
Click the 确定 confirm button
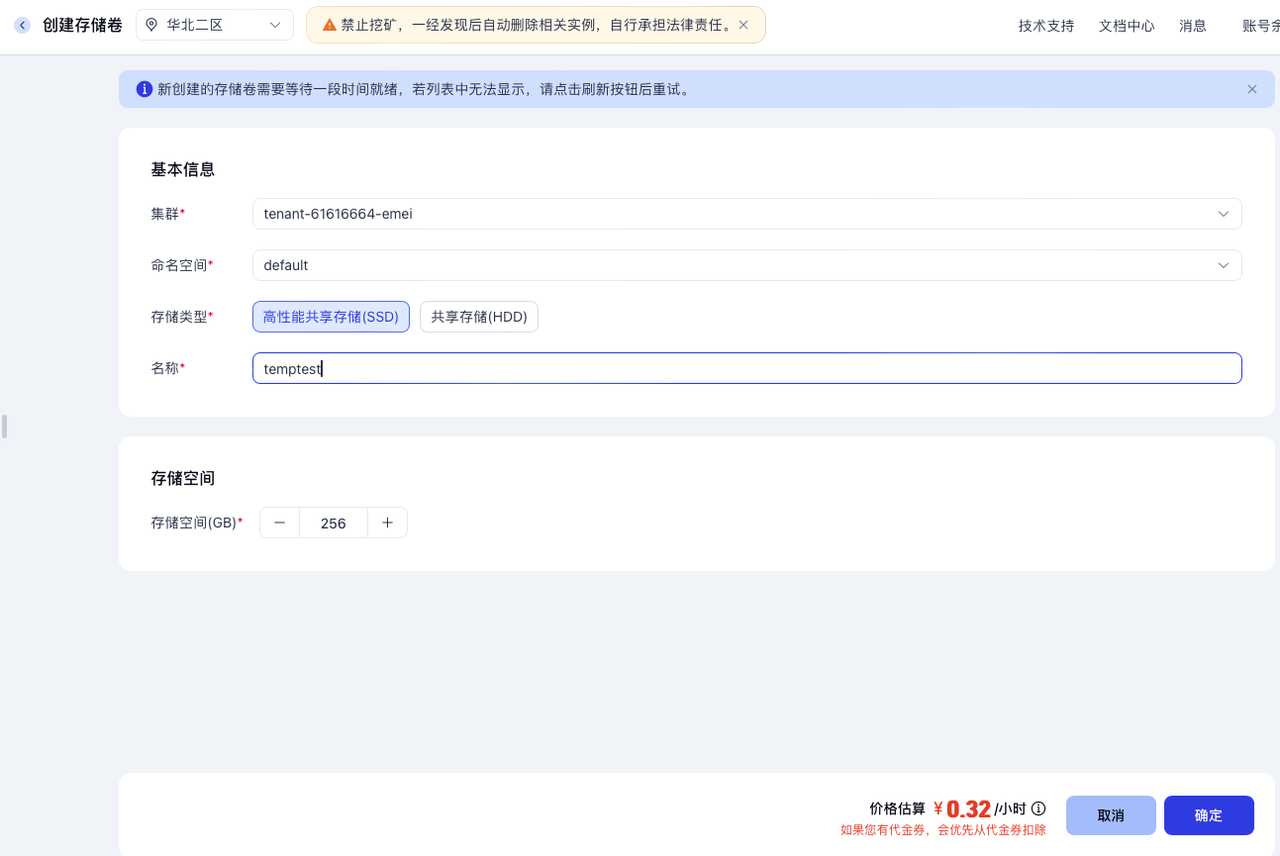1208,815
